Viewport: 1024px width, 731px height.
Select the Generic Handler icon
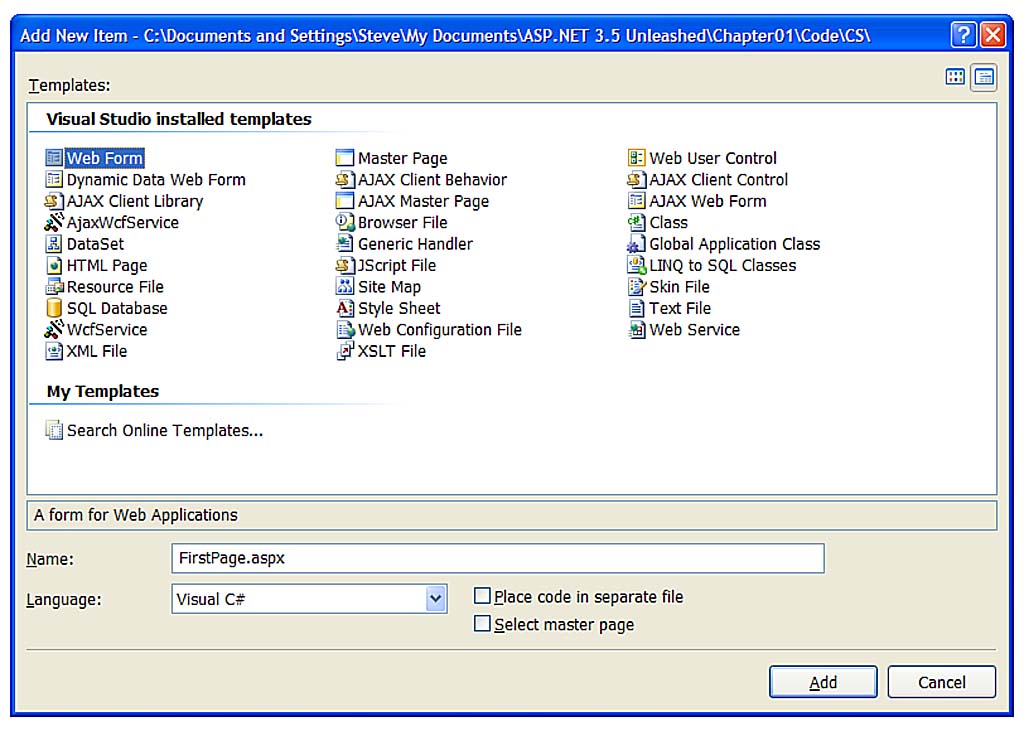pos(345,244)
